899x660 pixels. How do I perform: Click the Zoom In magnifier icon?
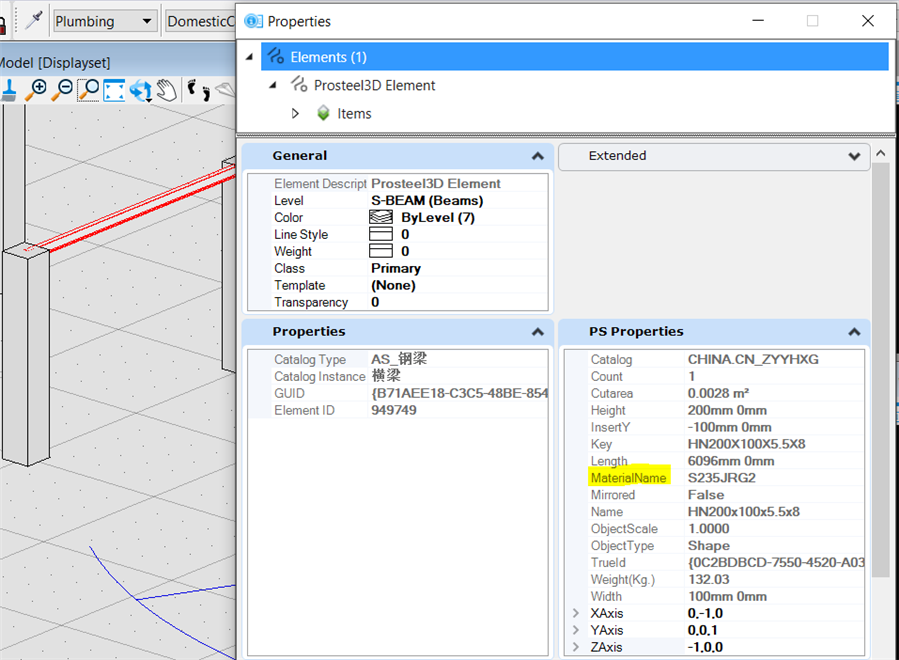36,90
